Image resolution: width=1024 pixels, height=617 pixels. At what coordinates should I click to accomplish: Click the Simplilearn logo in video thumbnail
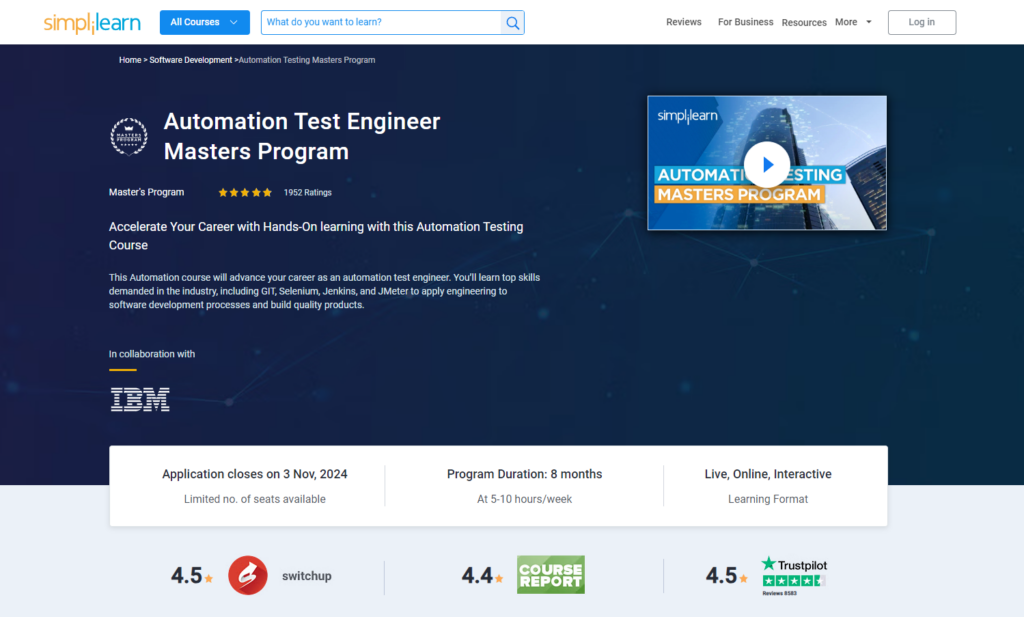tap(687, 116)
